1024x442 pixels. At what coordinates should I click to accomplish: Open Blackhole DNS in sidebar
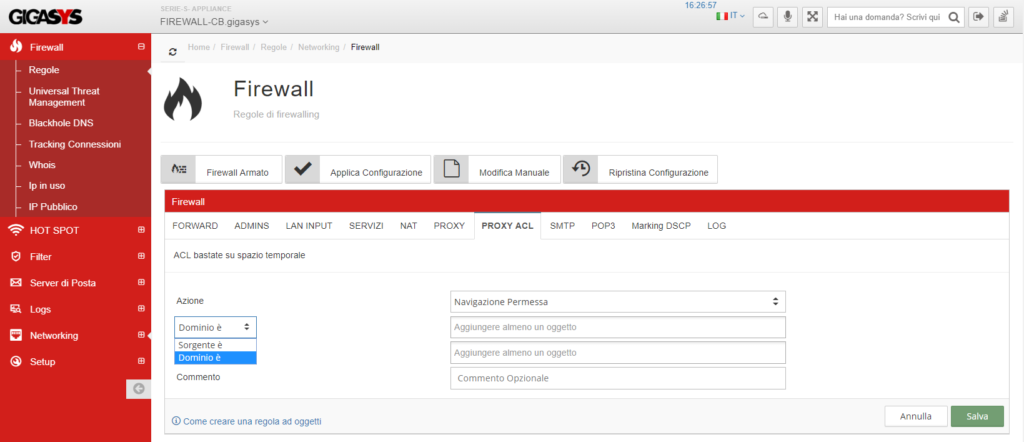pos(60,123)
